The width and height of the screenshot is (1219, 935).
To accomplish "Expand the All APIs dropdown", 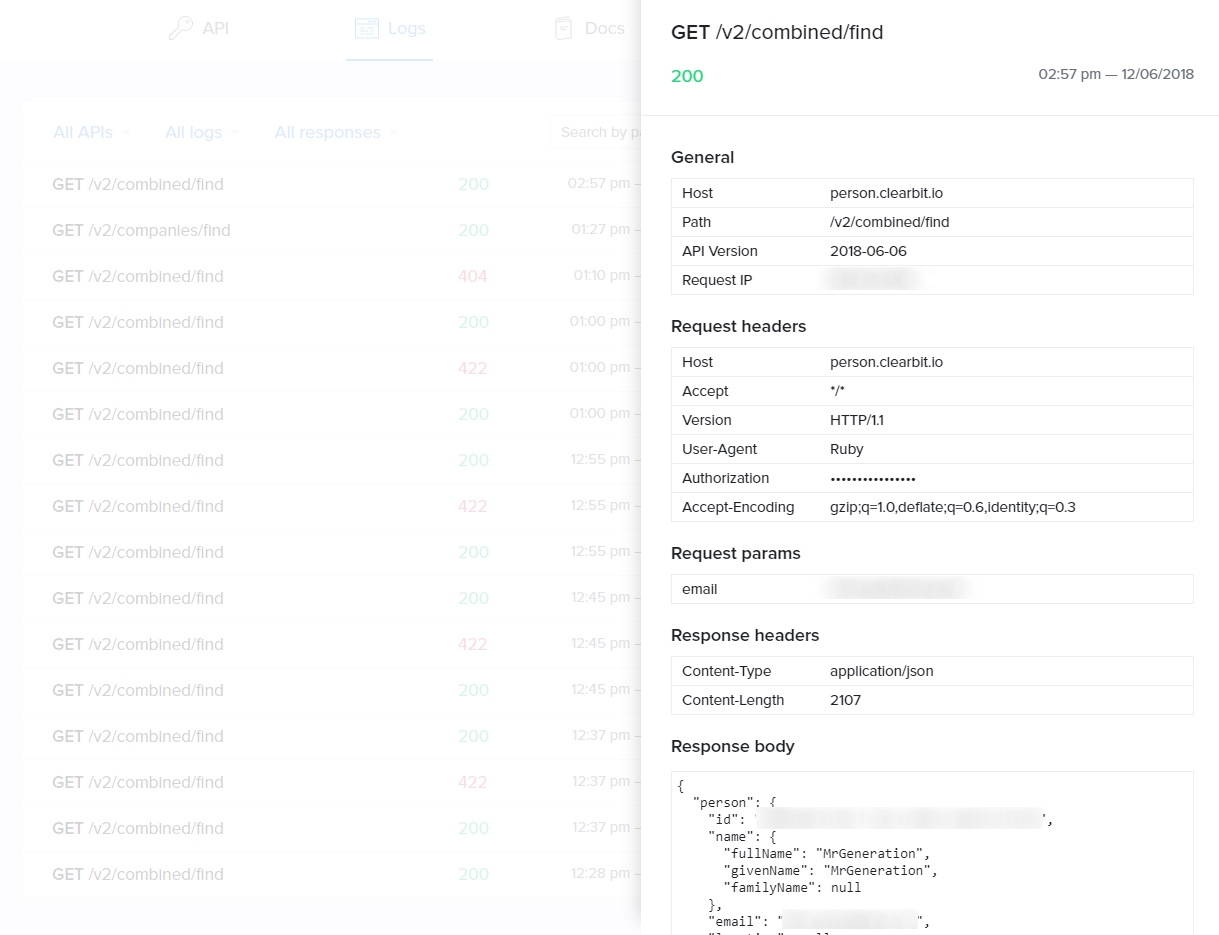I will (x=89, y=132).
